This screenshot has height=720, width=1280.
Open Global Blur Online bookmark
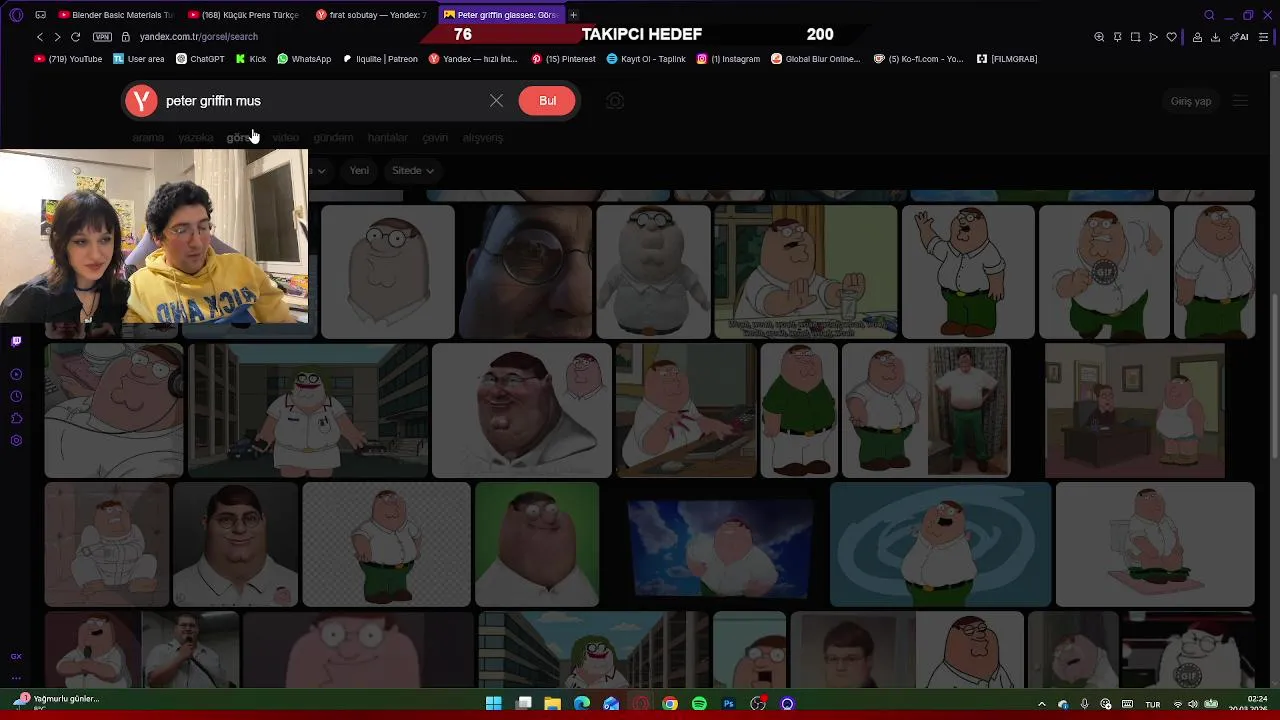coord(815,59)
